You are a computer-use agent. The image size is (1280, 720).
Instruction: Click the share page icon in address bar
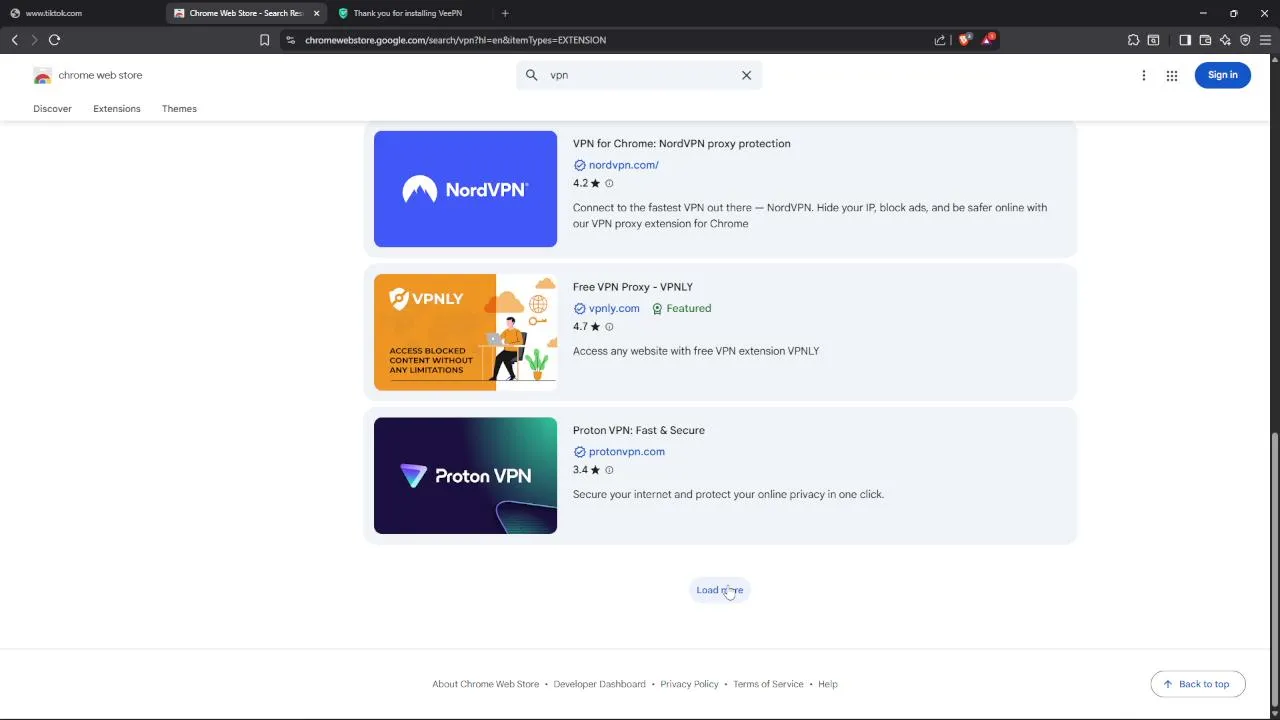pos(940,40)
